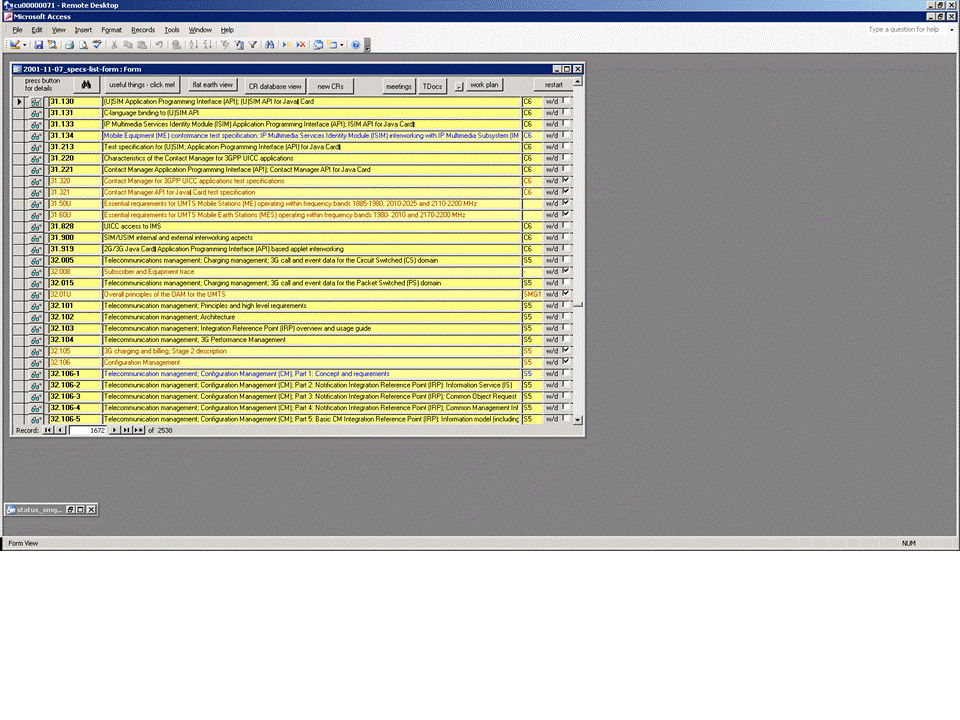The height and width of the screenshot is (720, 960).
Task: Expand the New Object dropdown arrow in toolbar
Action: click(x=342, y=45)
